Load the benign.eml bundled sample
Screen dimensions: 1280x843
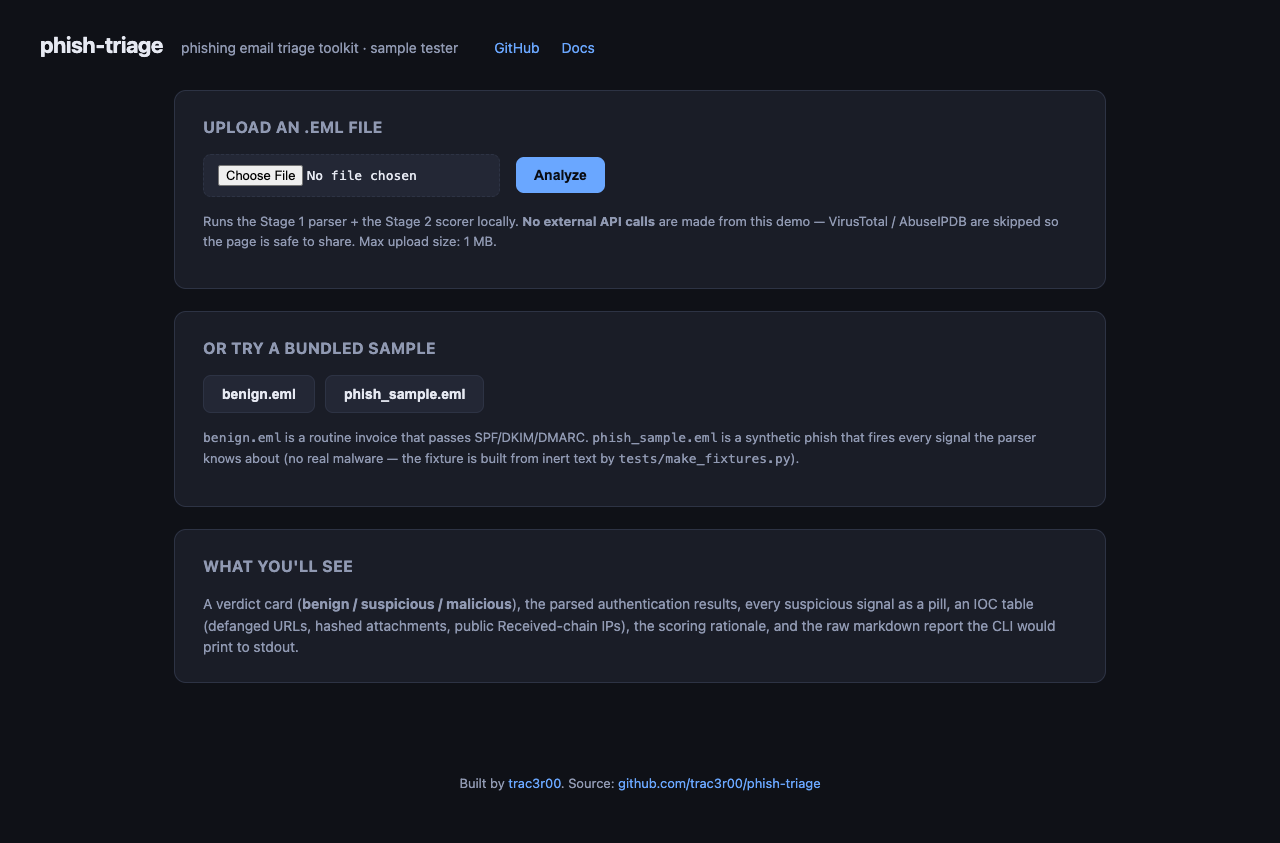tap(259, 394)
